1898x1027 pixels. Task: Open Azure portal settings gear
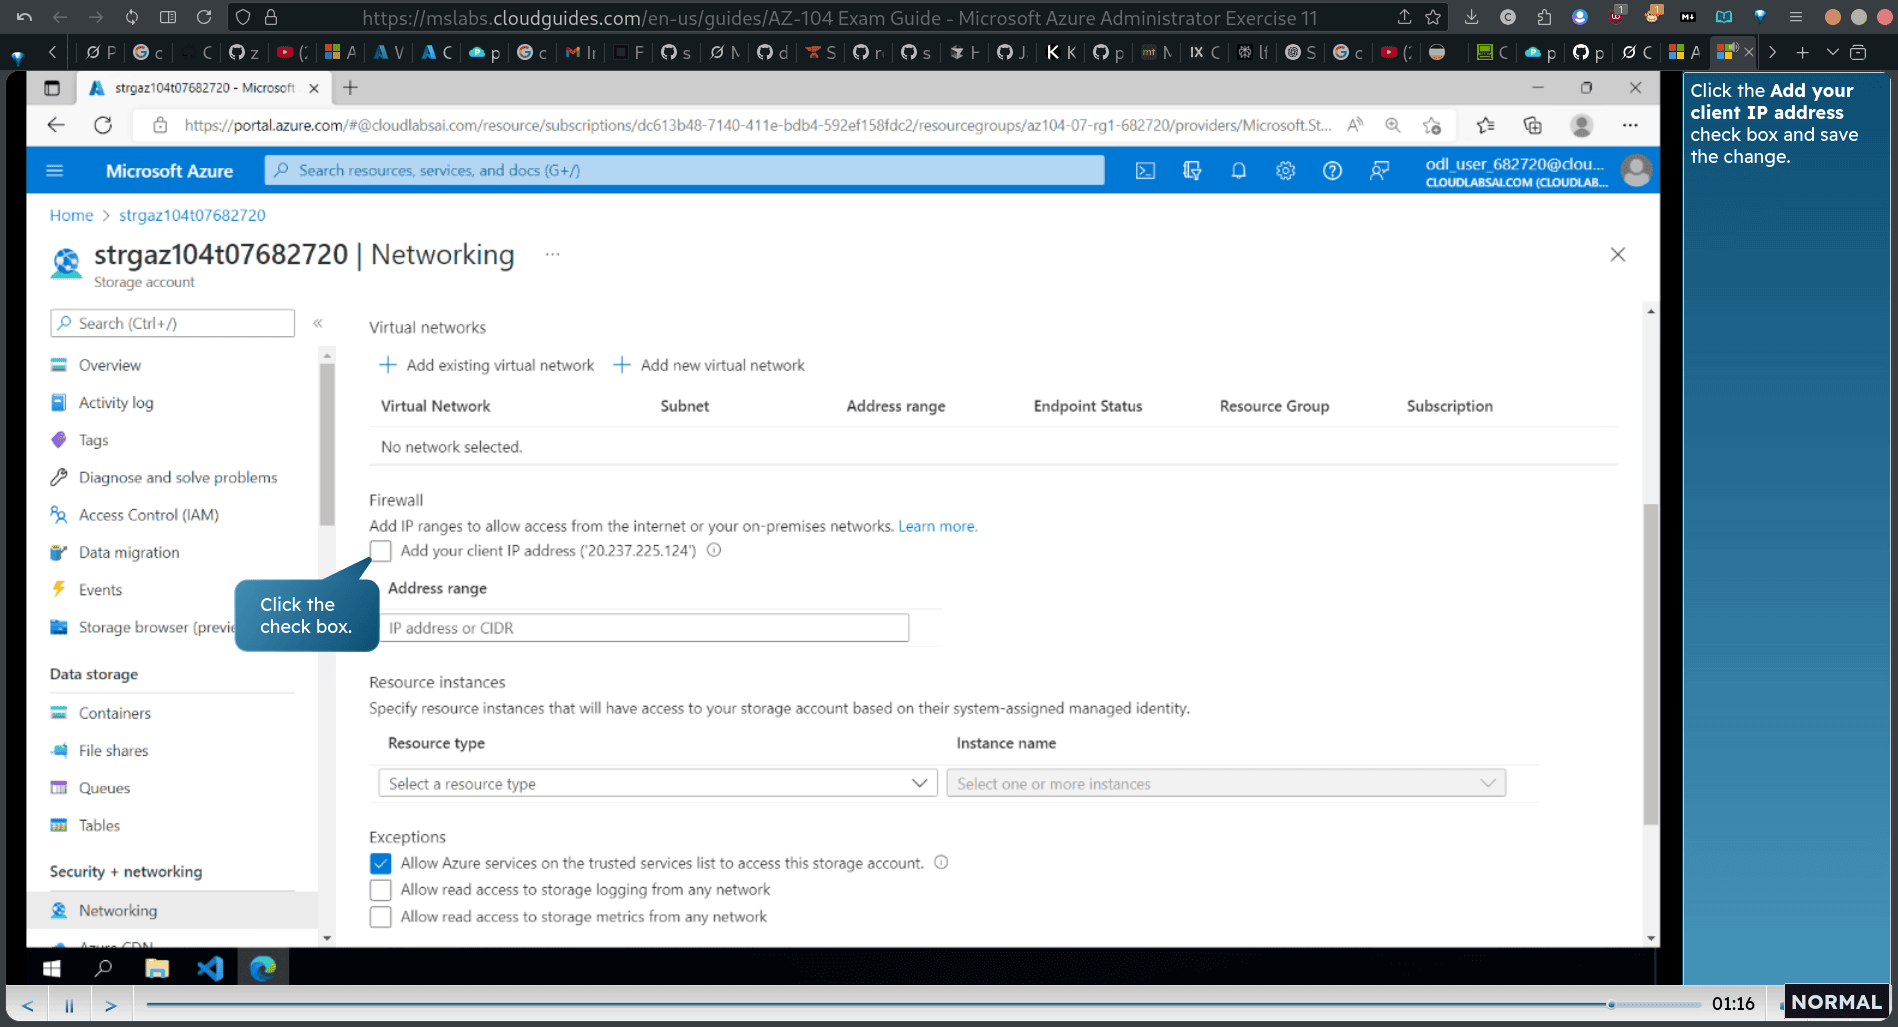point(1285,171)
